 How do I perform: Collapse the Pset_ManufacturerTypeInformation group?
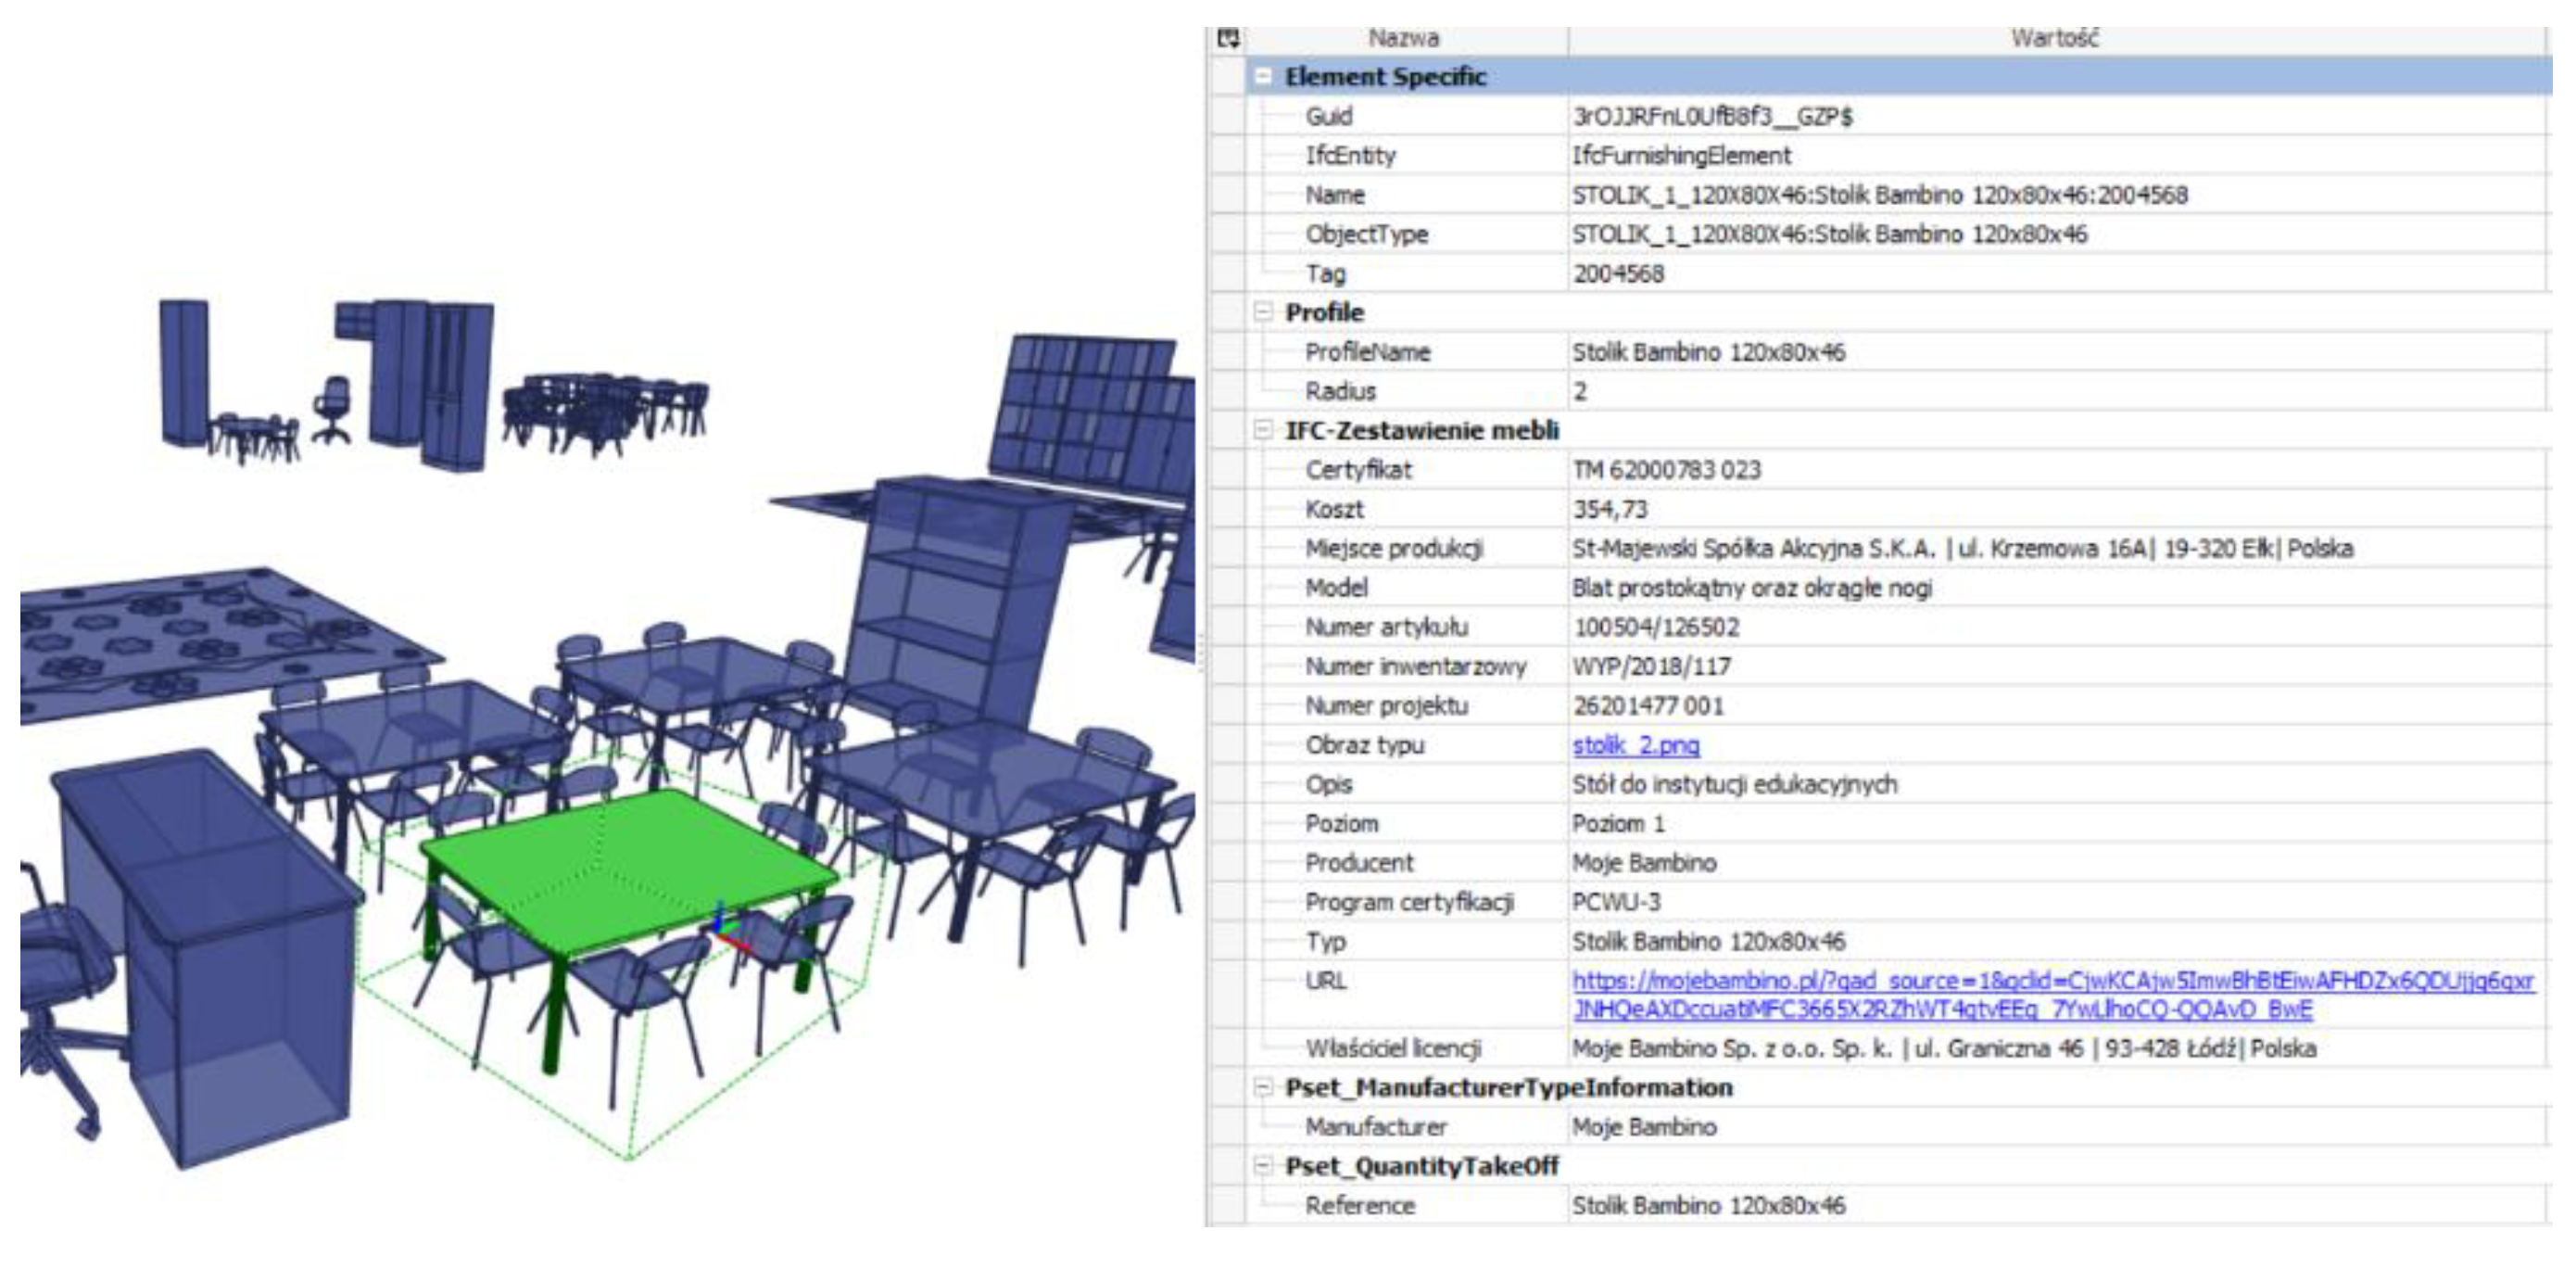[x=1264, y=1087]
